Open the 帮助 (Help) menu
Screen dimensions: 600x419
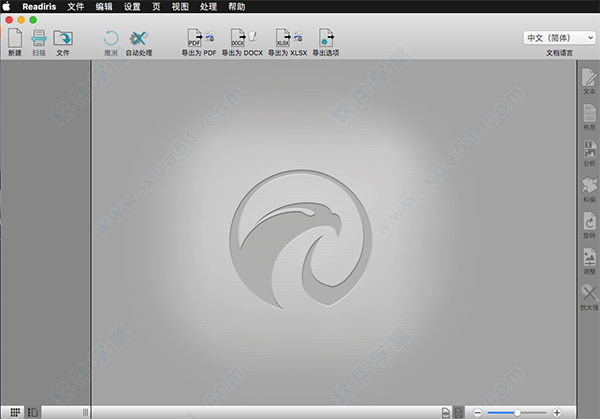point(236,7)
